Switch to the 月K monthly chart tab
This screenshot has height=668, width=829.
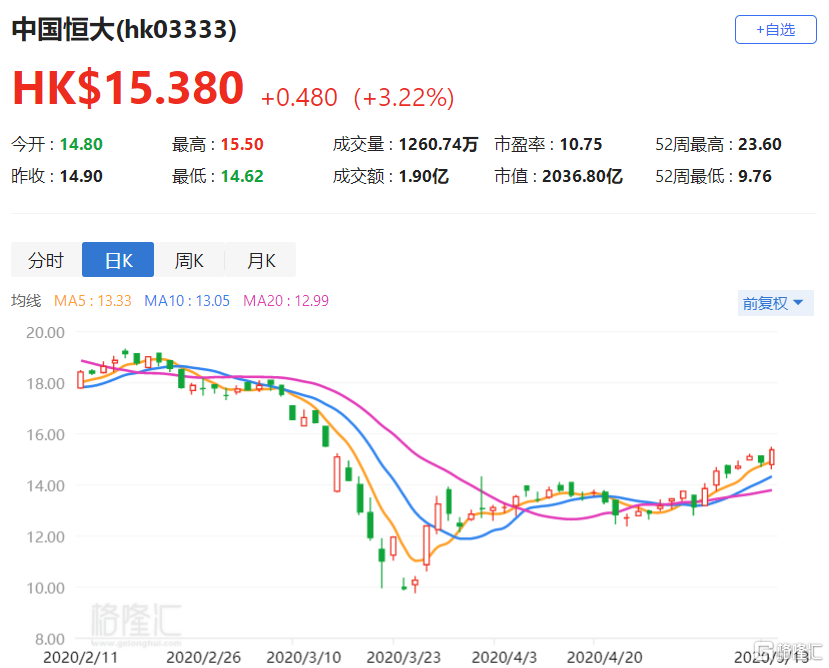[260, 261]
